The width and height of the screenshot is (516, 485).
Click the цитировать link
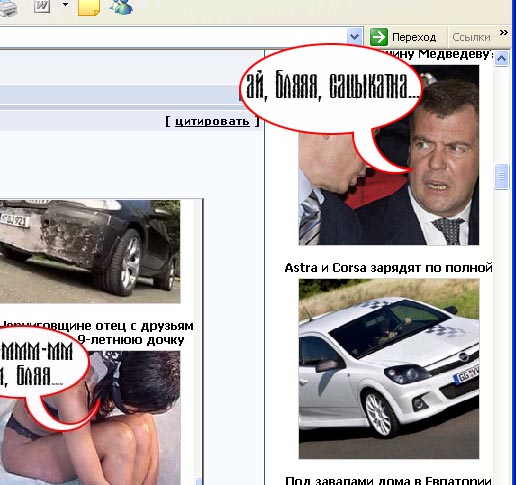(212, 121)
